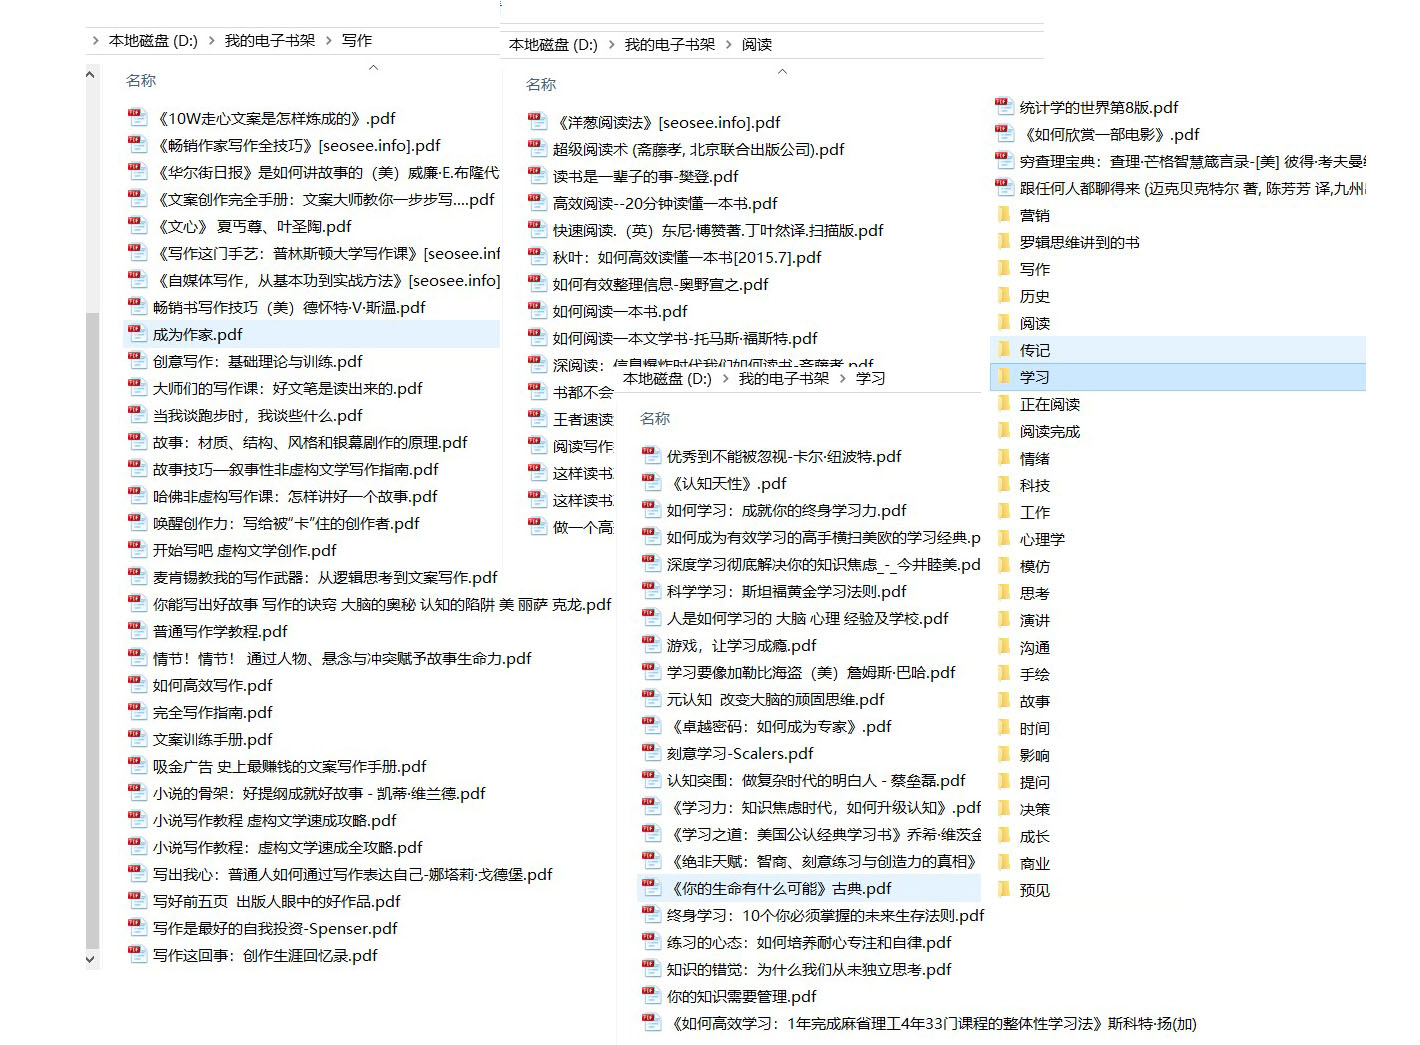
Task: Sort by 名称 column in 学习 window
Action: click(655, 419)
